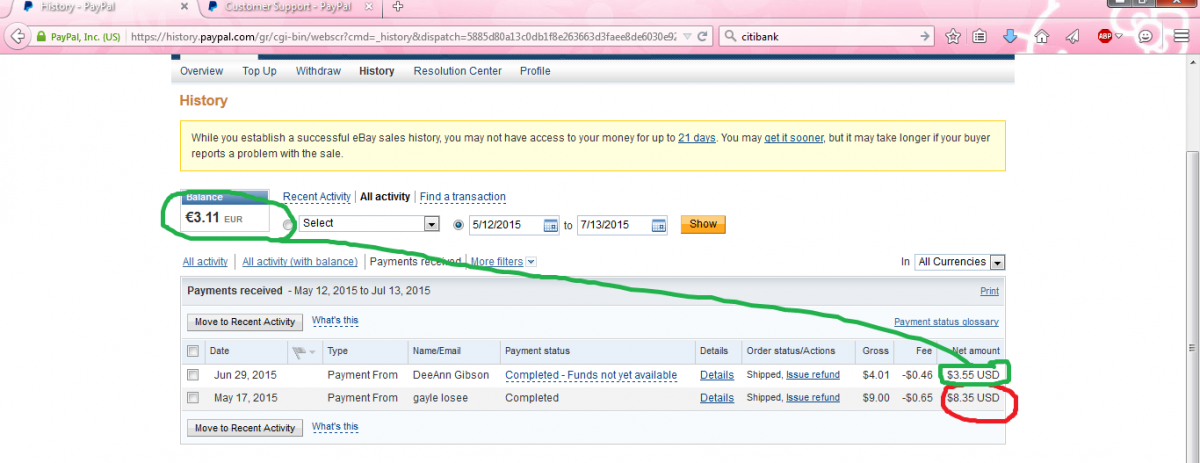This screenshot has height=463, width=1200.
Task: Click the start date field 5/12/2015
Action: 506,225
